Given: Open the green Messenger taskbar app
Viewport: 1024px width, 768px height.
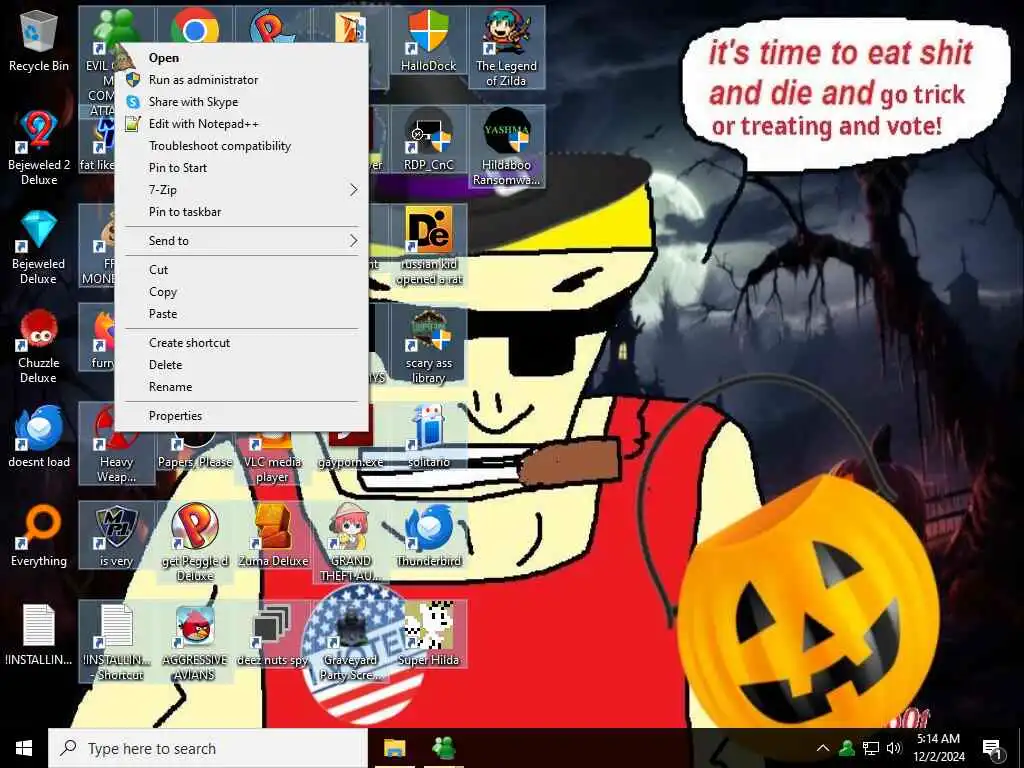Looking at the screenshot, I should click(x=444, y=748).
